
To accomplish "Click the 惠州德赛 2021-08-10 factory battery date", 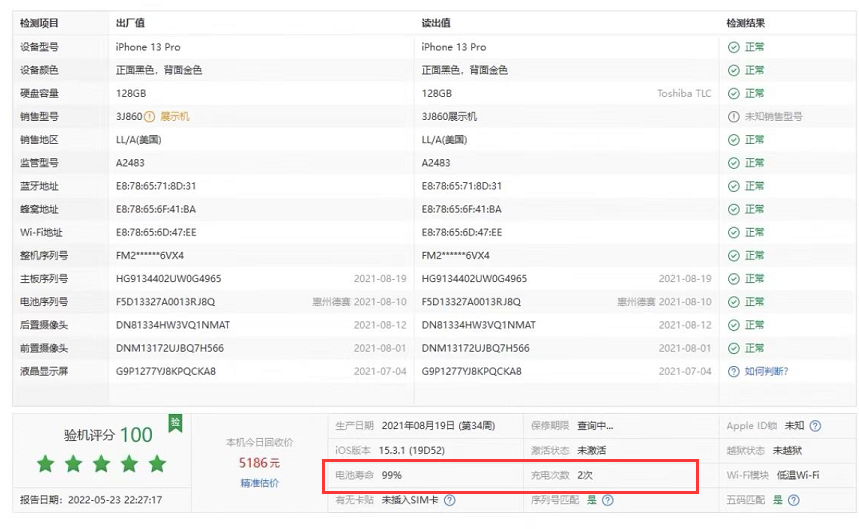I will click(359, 302).
